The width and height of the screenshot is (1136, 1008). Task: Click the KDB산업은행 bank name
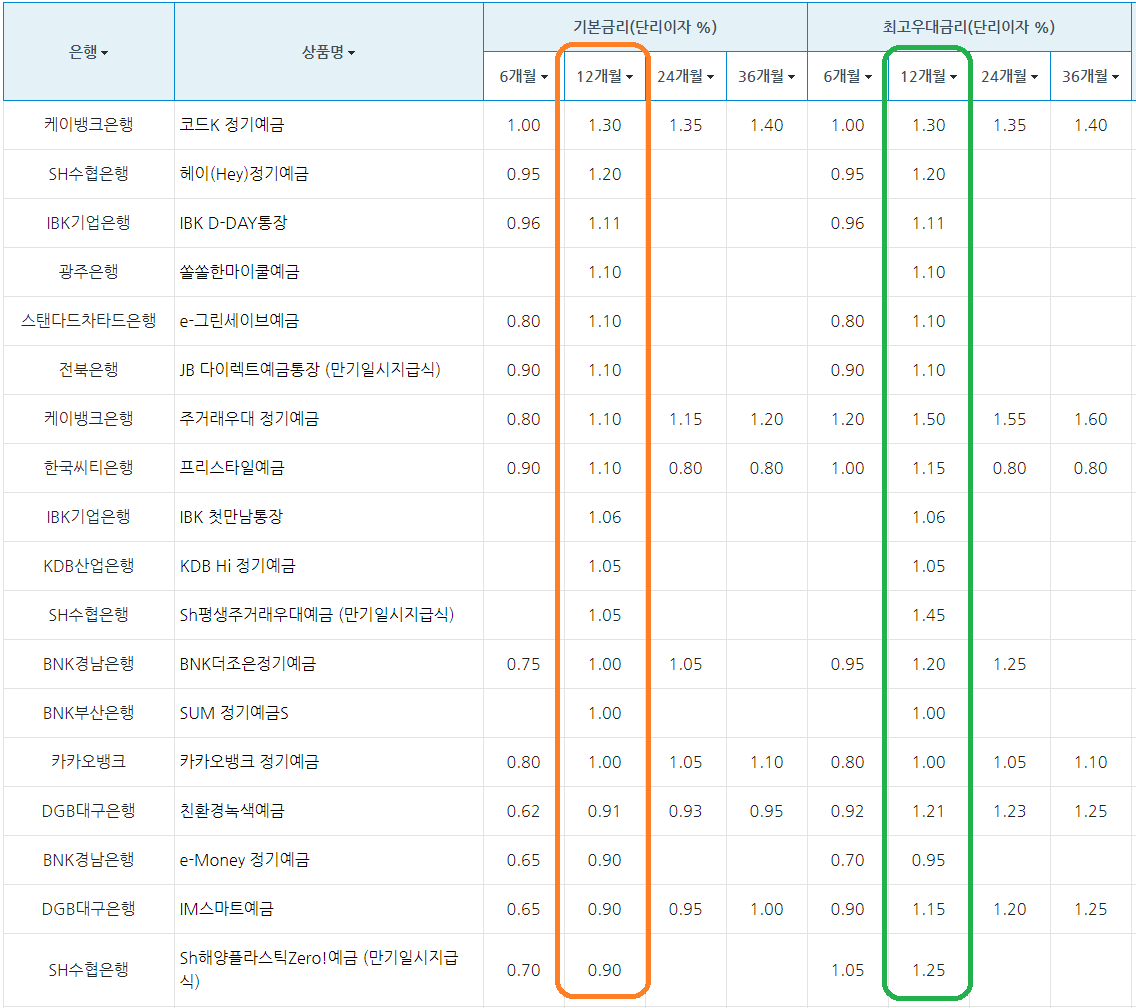88,566
